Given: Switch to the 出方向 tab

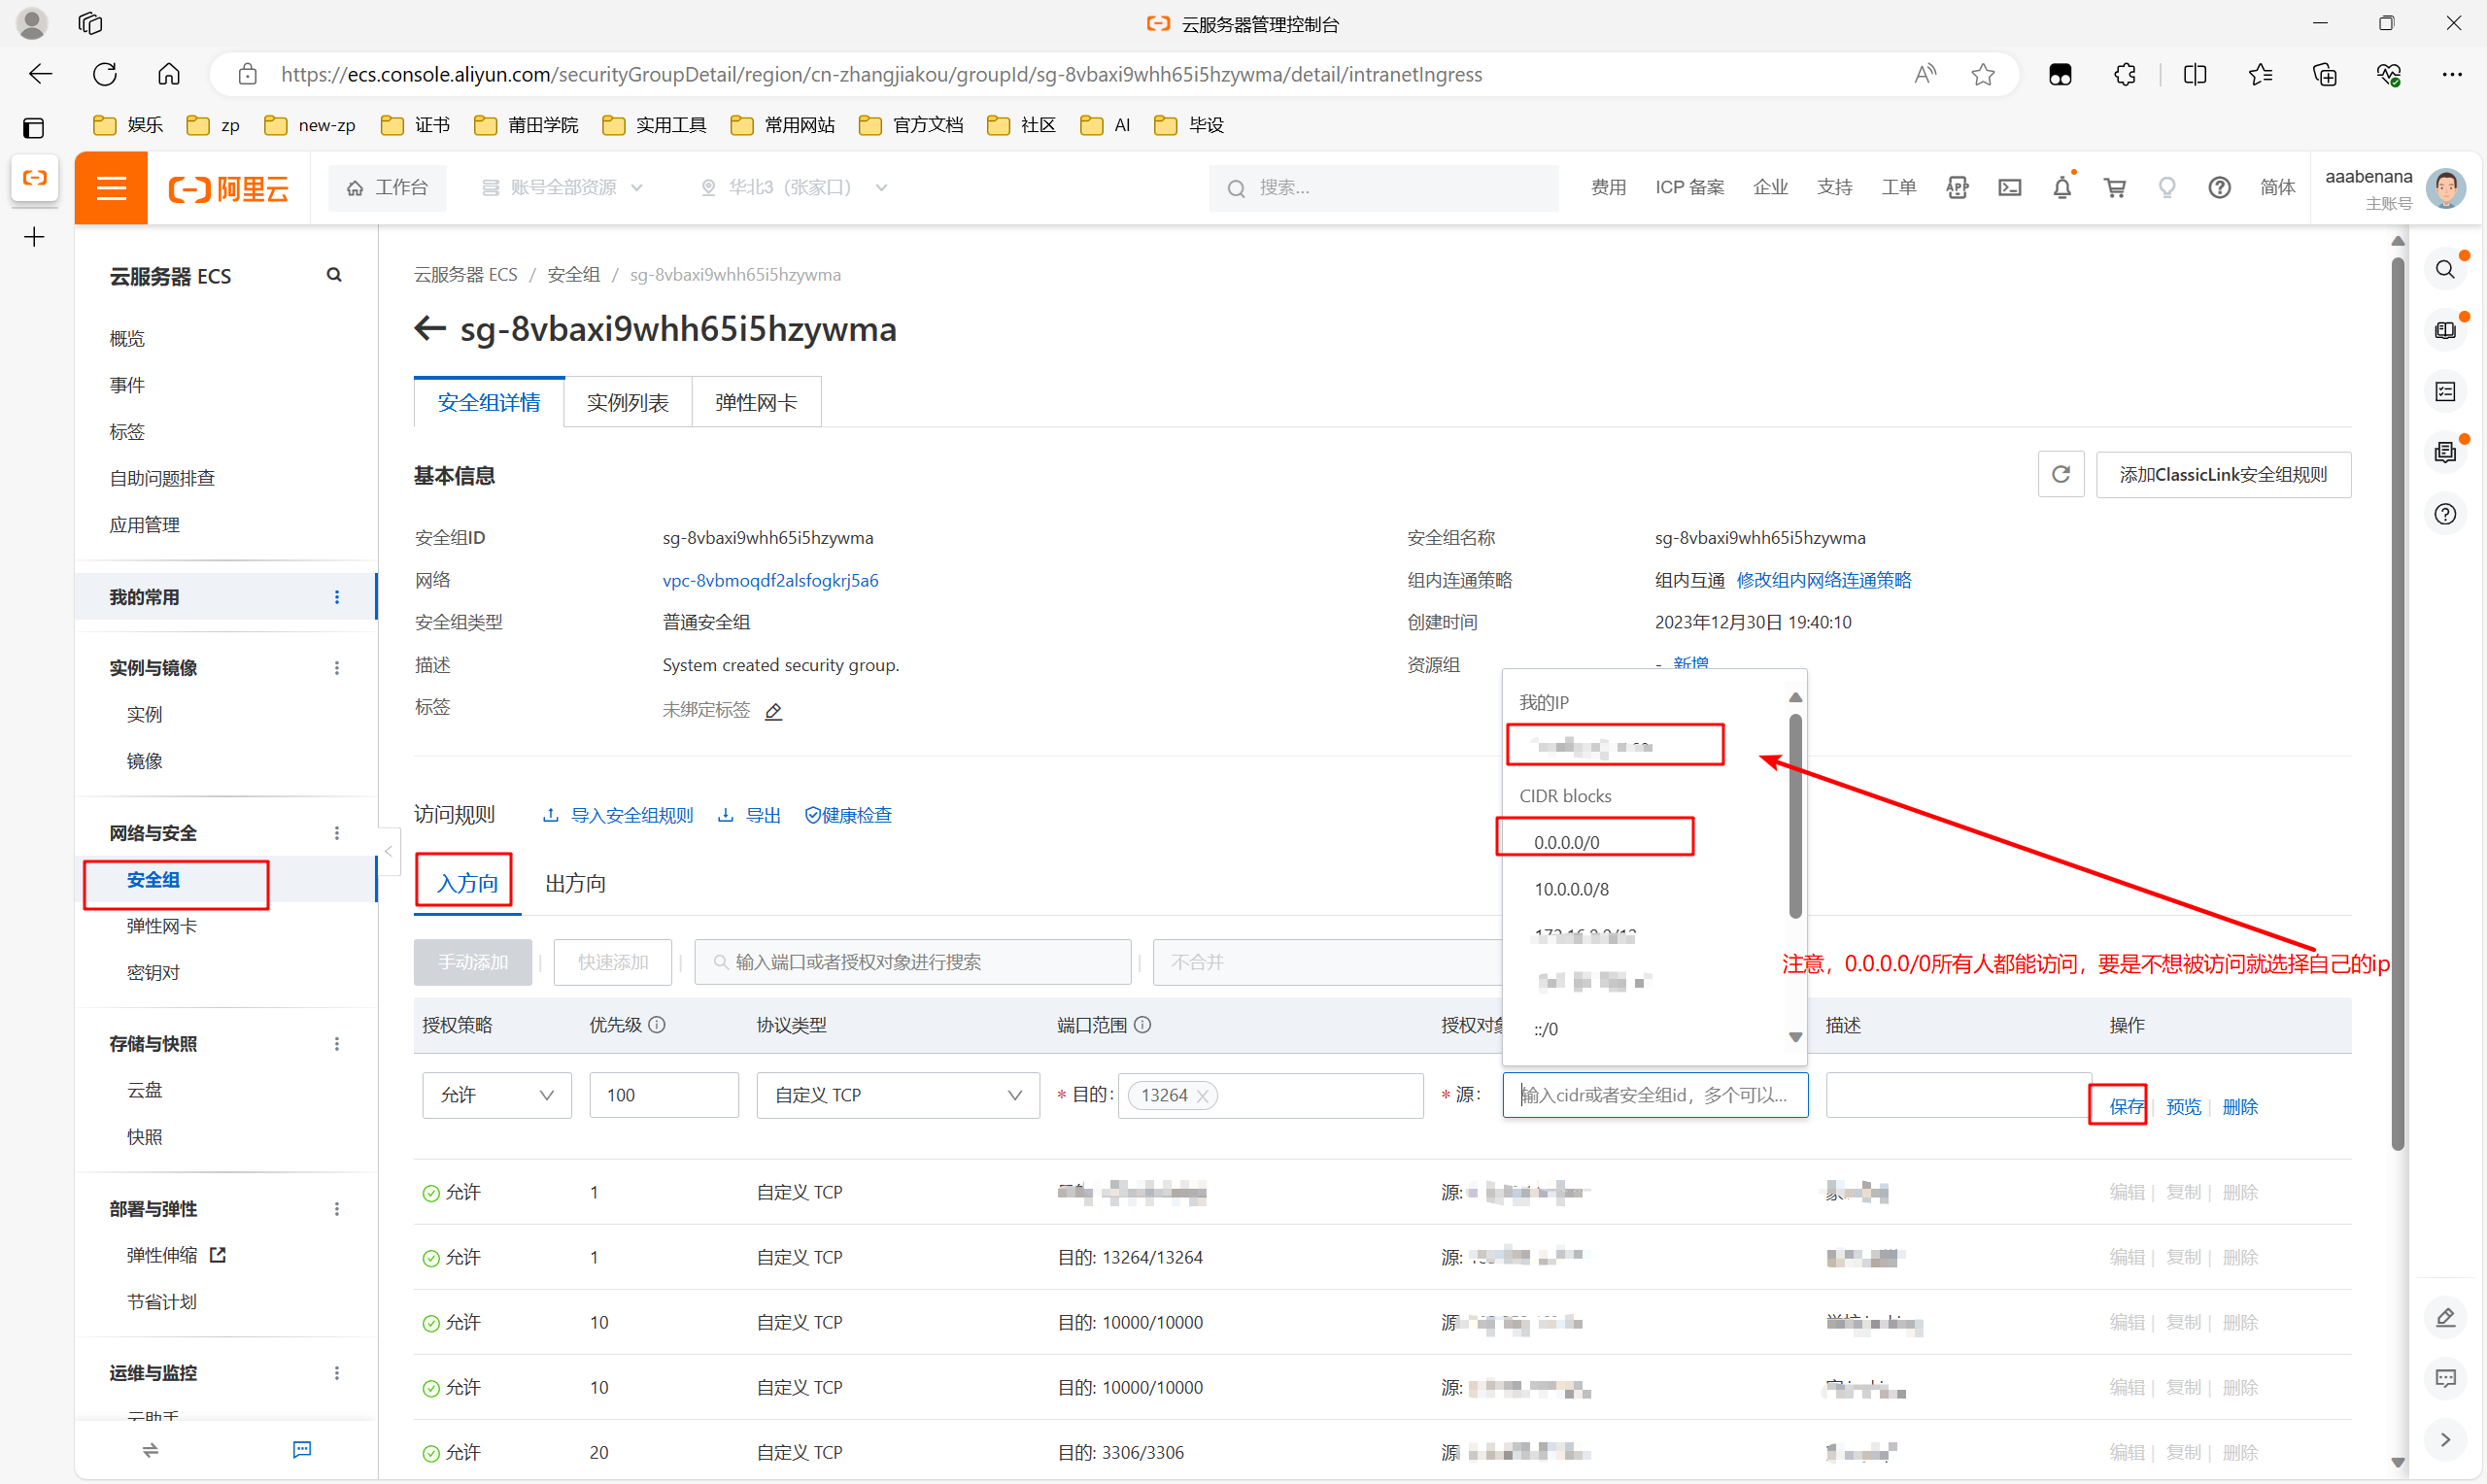Looking at the screenshot, I should coord(575,884).
